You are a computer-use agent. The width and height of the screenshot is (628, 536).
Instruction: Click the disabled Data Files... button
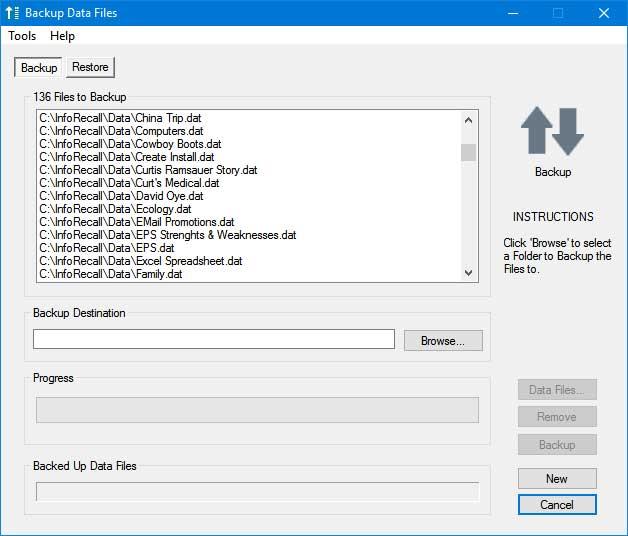[x=557, y=389]
